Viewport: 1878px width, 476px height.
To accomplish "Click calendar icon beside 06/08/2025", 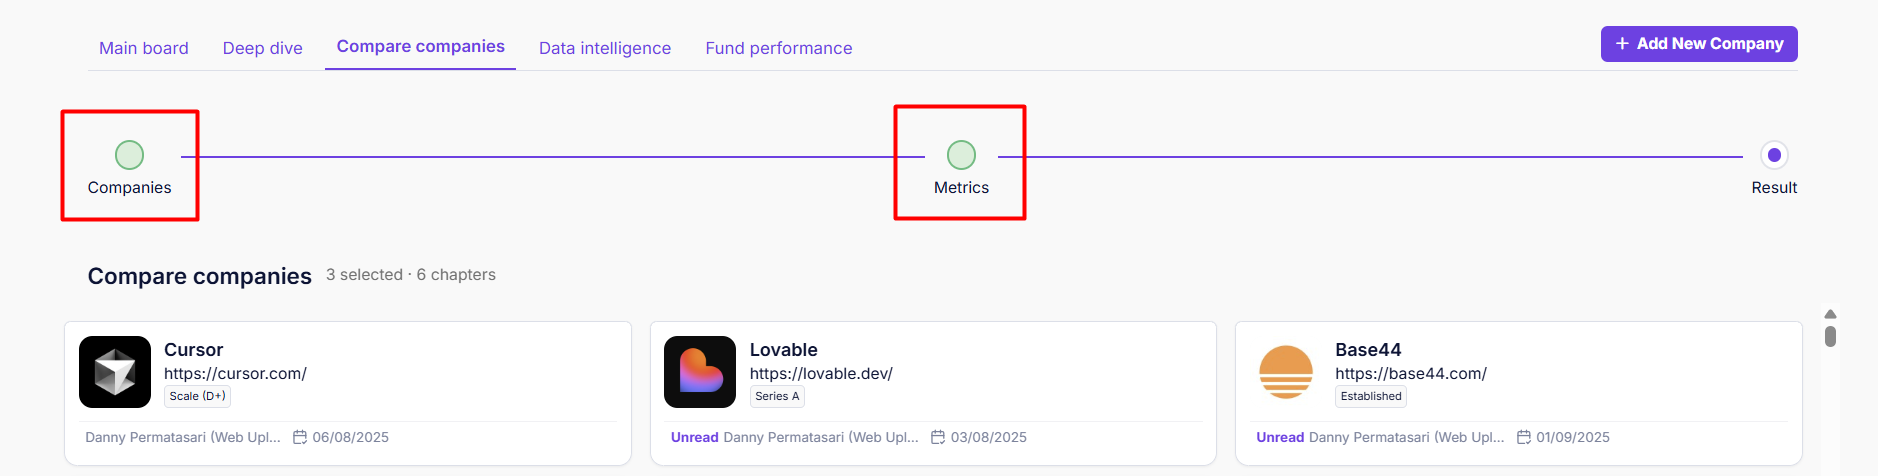I will click(x=300, y=437).
